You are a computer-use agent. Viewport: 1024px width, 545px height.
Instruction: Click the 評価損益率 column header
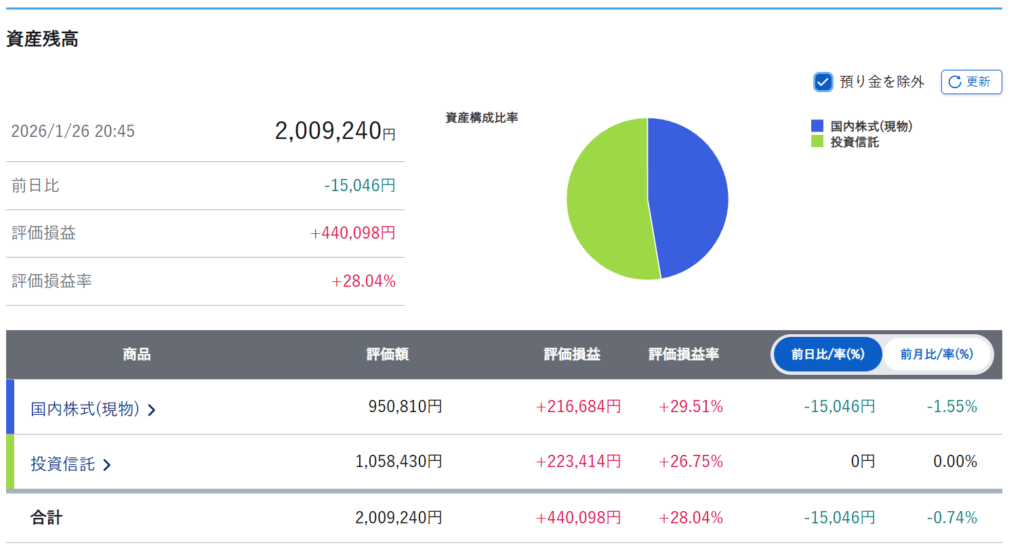[684, 354]
